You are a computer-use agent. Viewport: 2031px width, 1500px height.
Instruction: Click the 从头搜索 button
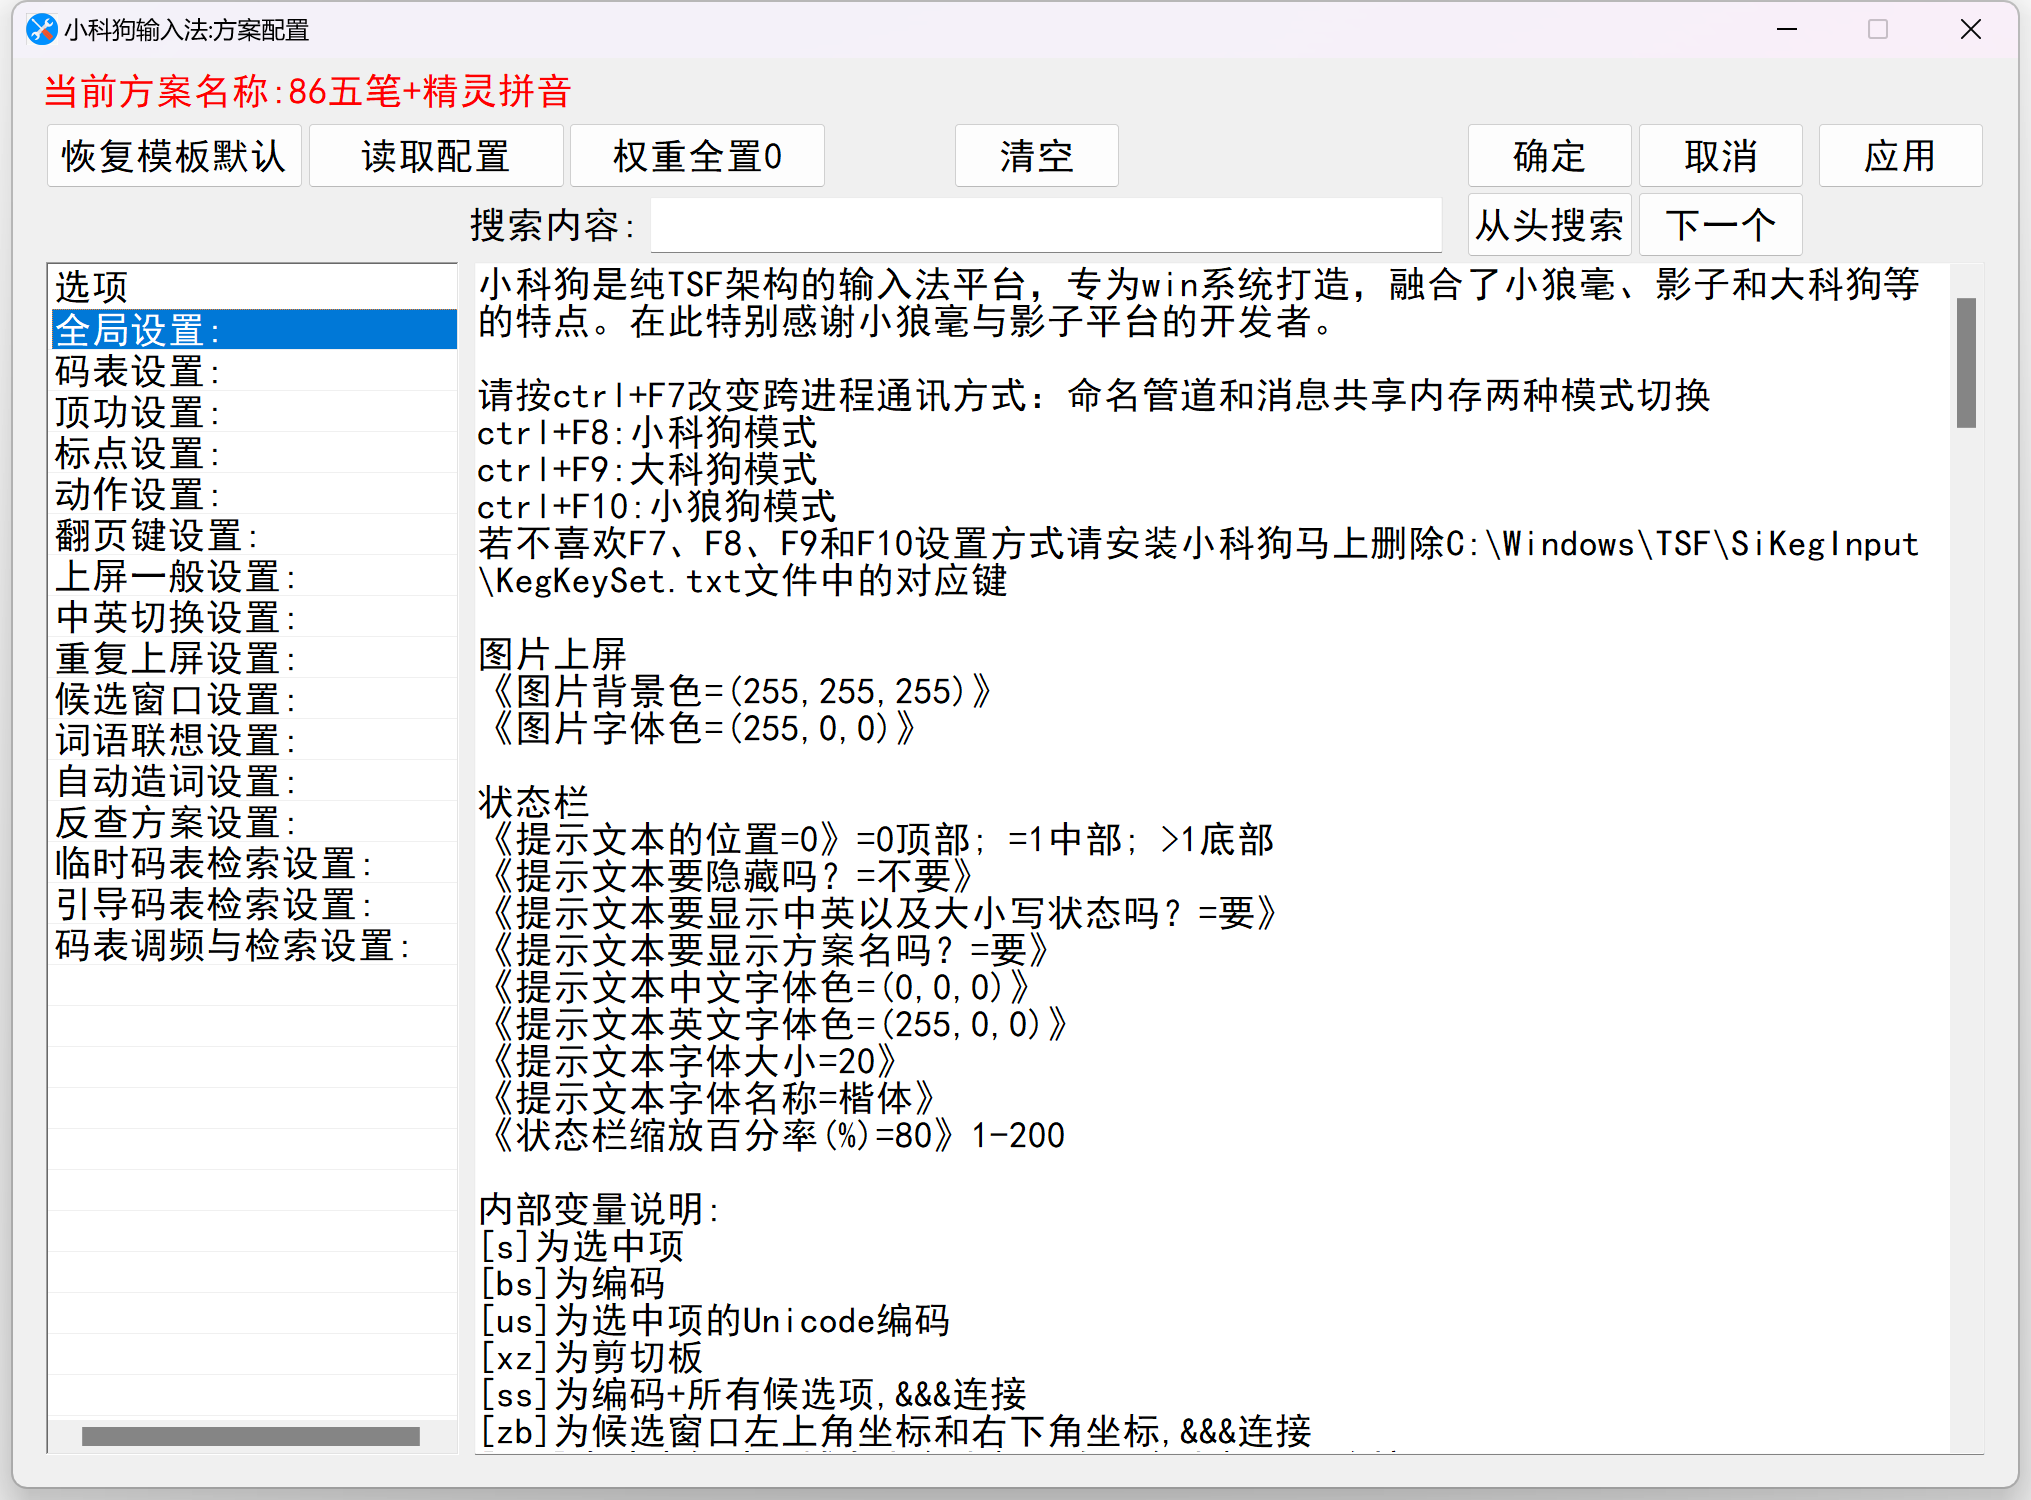click(1549, 225)
